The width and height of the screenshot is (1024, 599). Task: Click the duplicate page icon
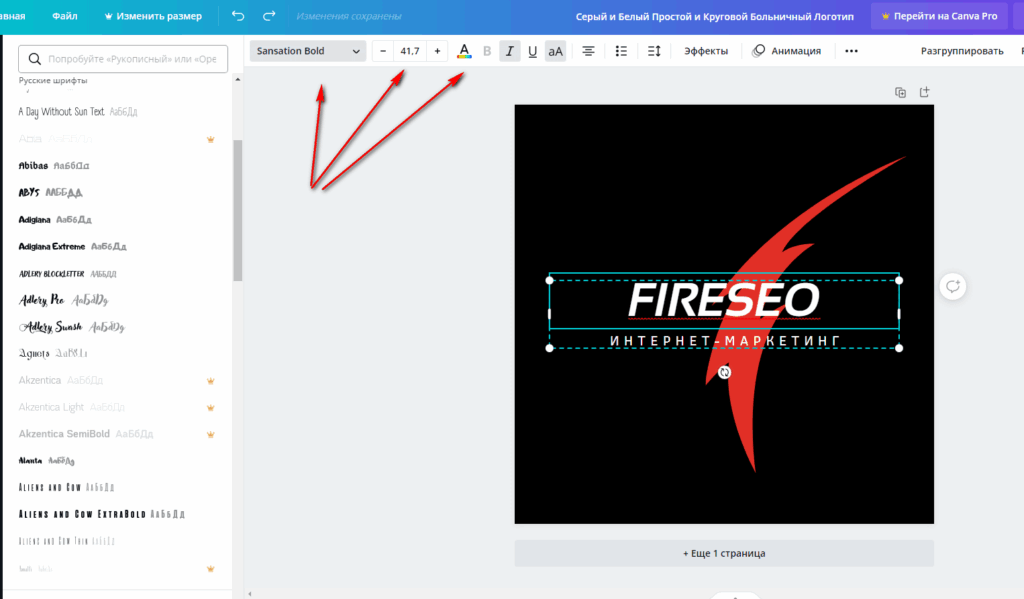click(900, 92)
